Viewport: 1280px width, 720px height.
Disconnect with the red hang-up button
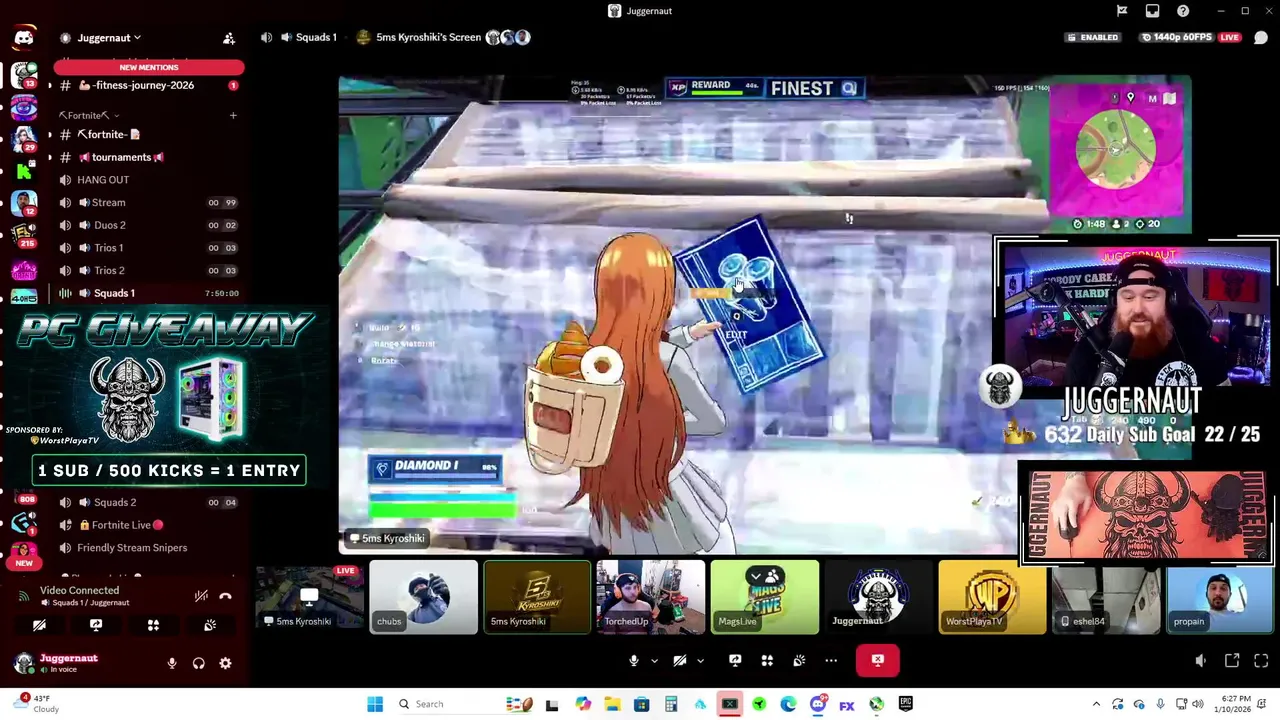877,660
